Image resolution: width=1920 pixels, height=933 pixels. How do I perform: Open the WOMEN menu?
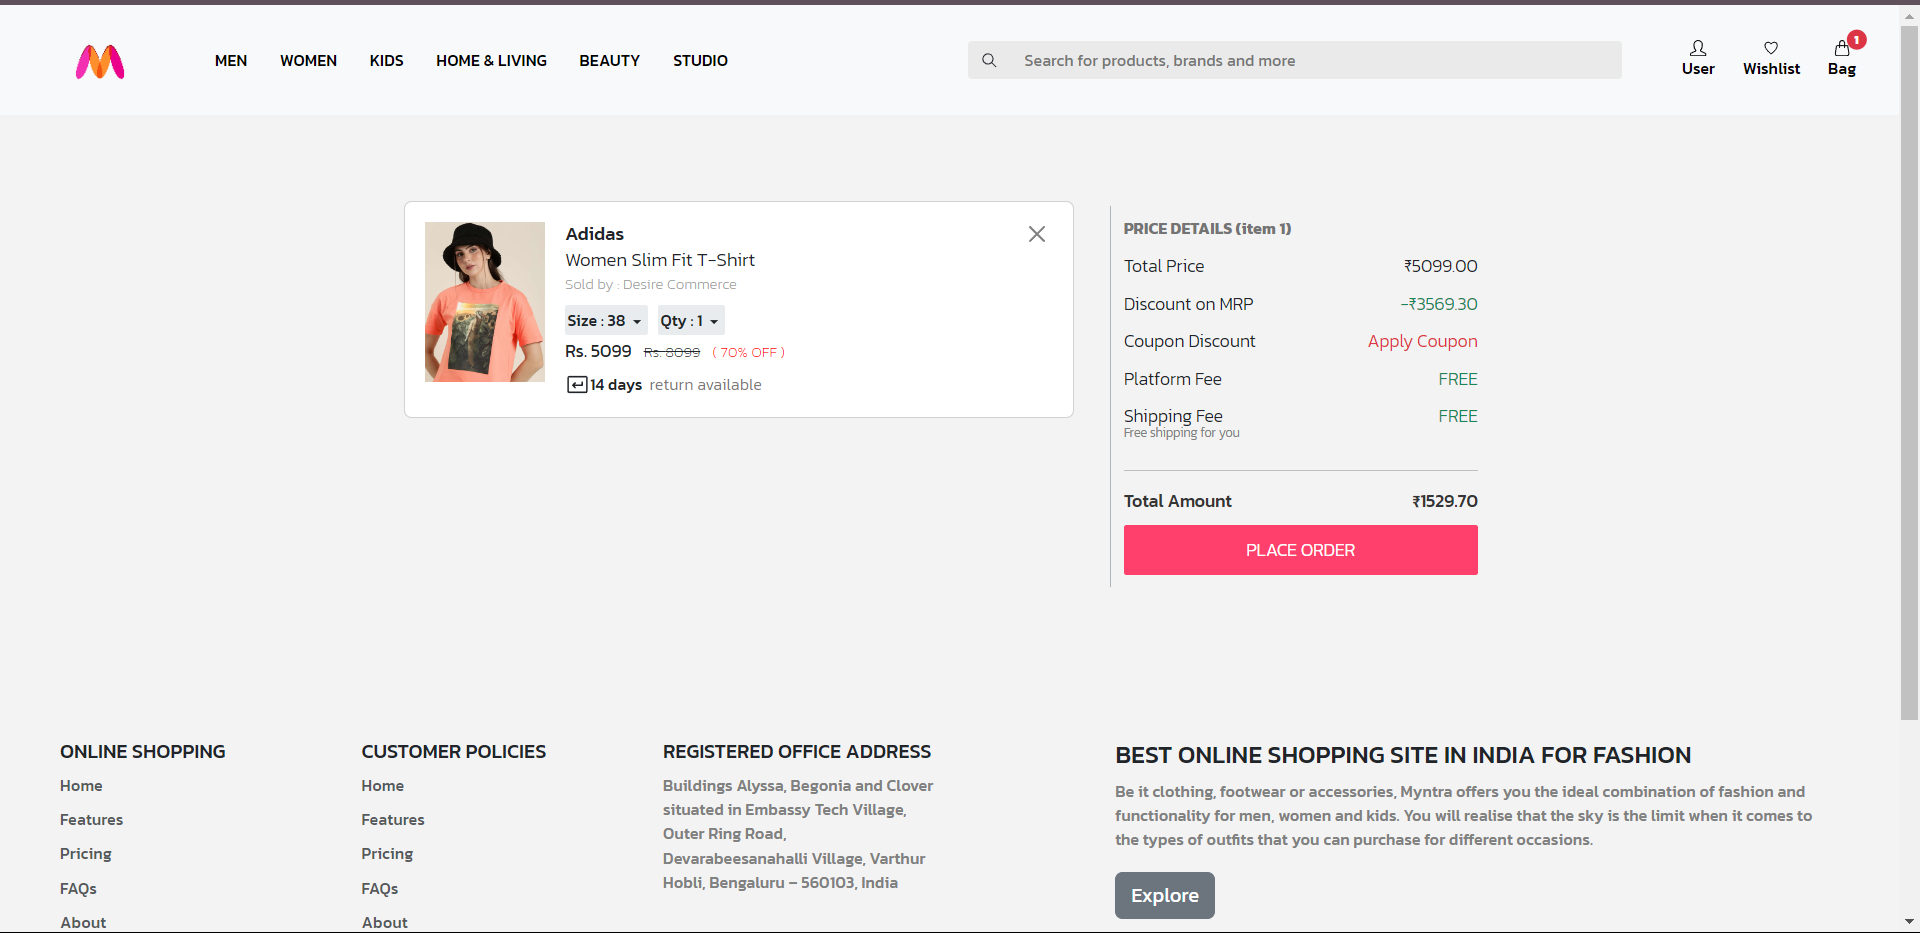[x=308, y=61]
